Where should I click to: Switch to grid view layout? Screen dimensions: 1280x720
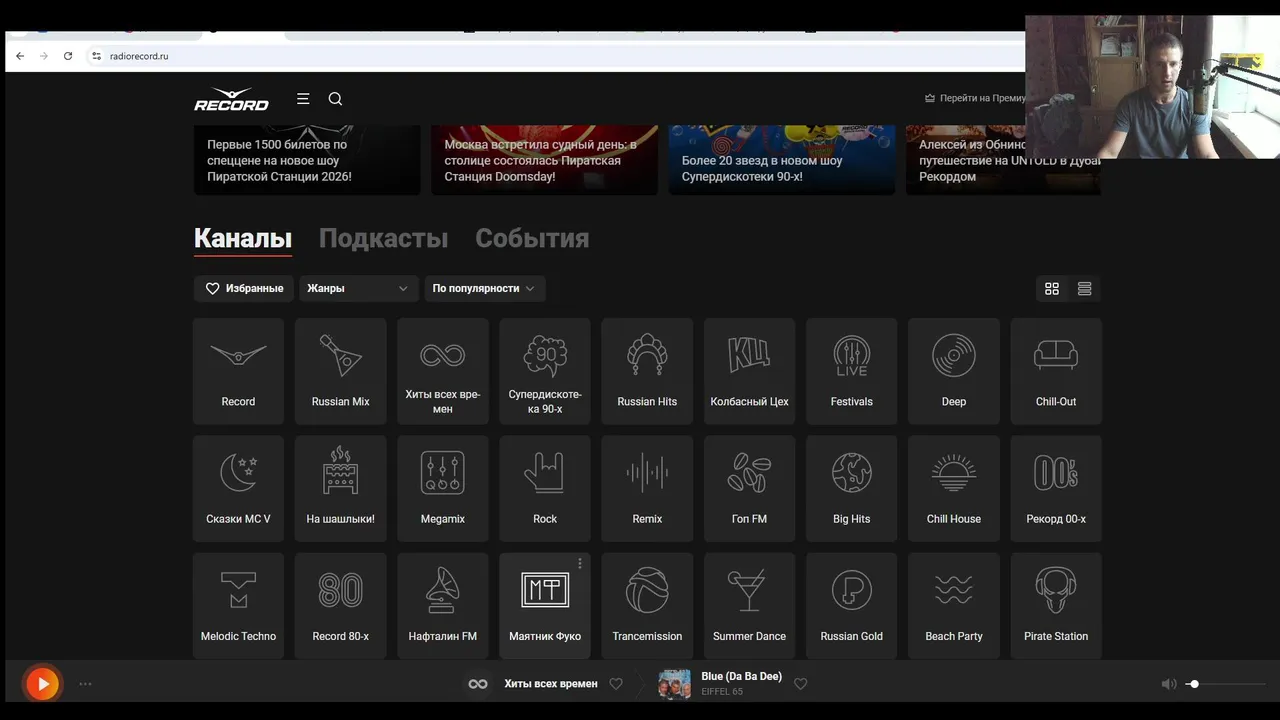(x=1052, y=288)
